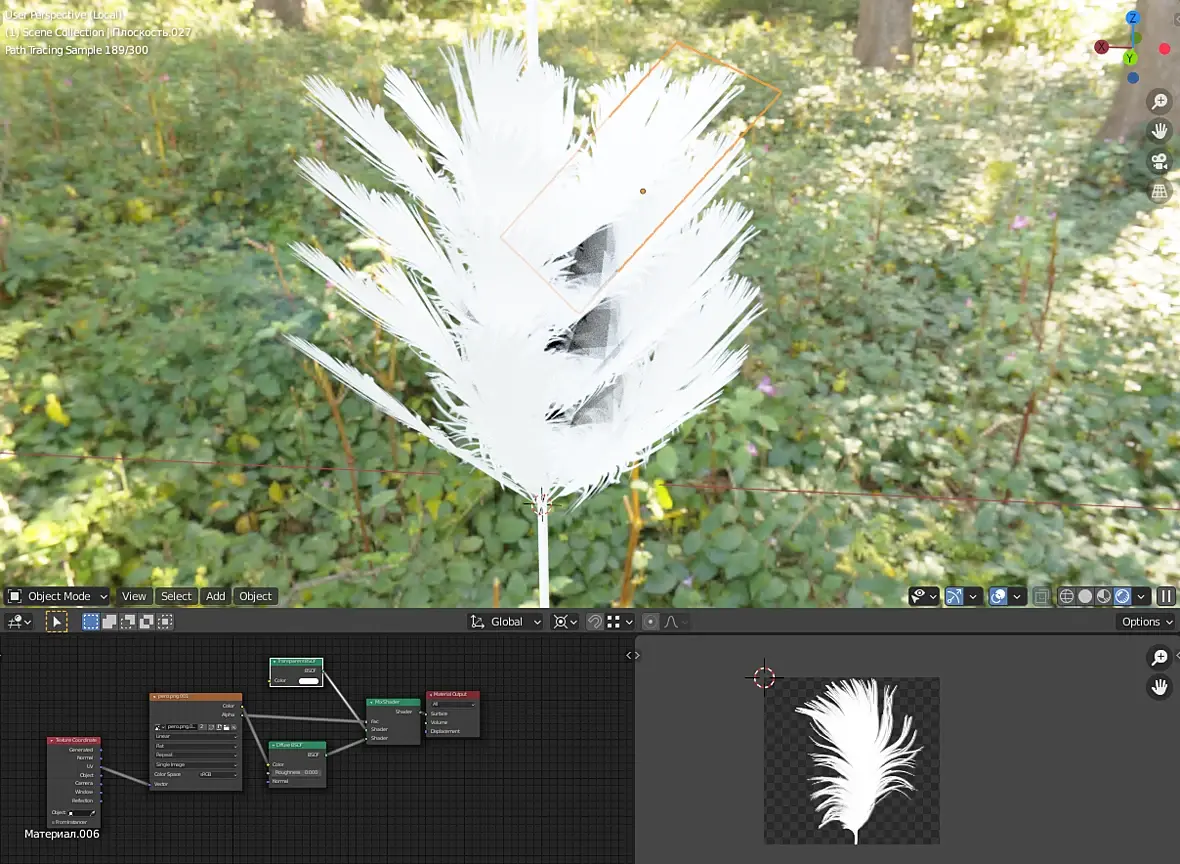Select the Diffuse BSDF node header
Screen dimensions: 1180x864
[x=297, y=745]
